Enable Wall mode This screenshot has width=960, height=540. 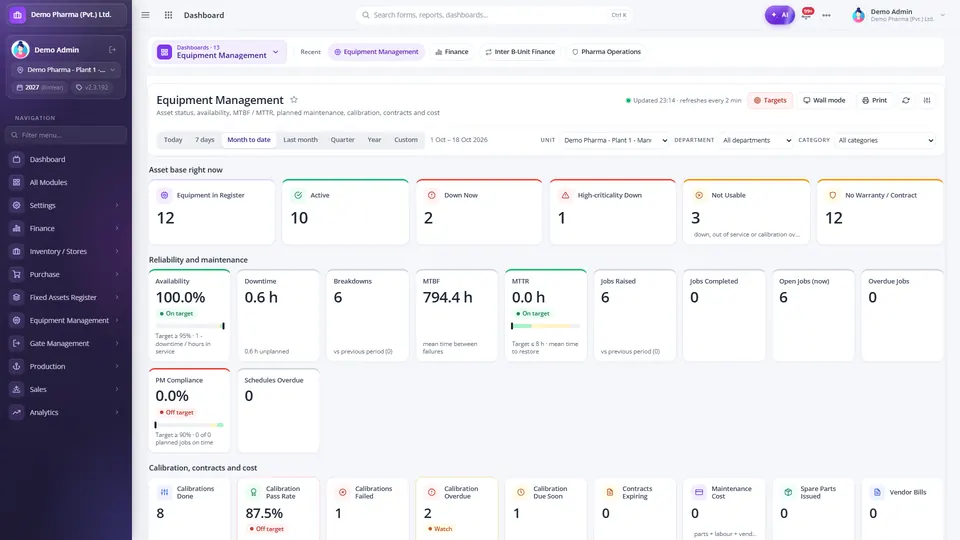coord(824,100)
